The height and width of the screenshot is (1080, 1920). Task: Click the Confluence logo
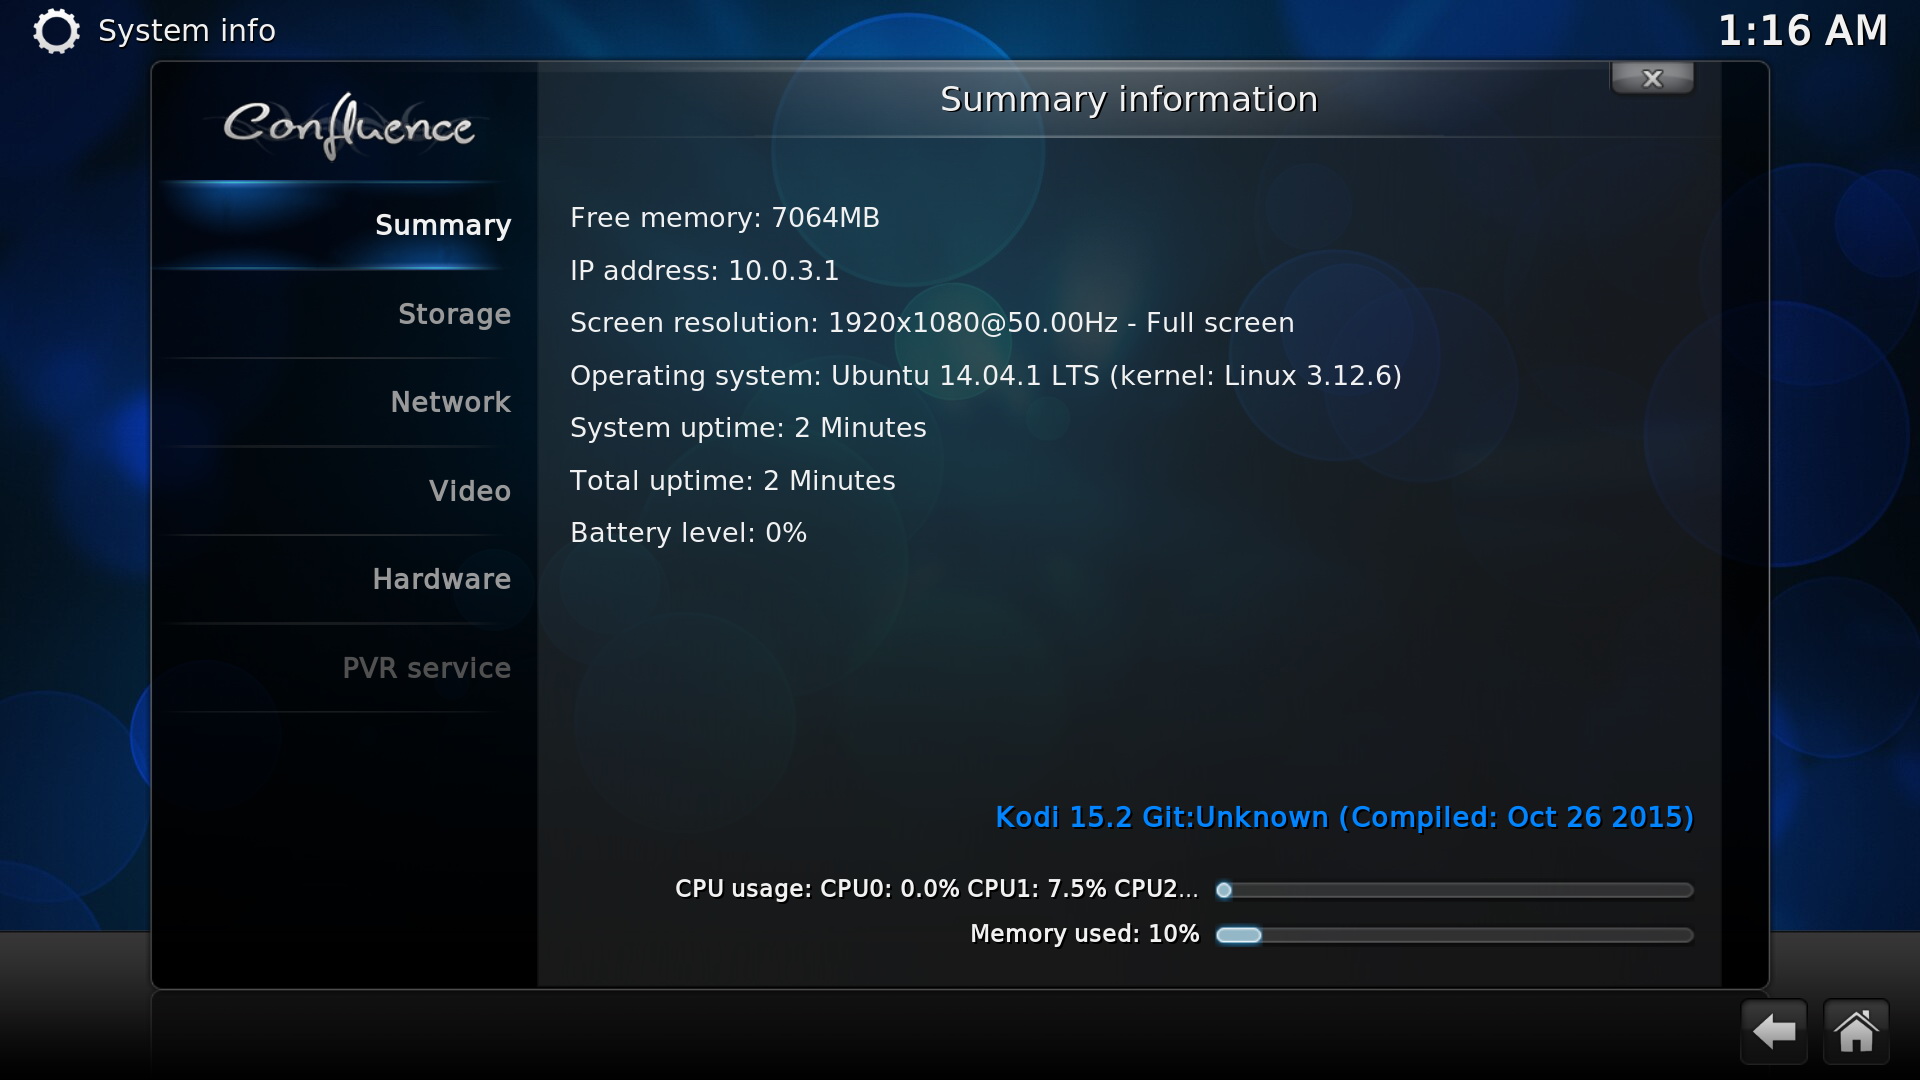click(x=348, y=126)
